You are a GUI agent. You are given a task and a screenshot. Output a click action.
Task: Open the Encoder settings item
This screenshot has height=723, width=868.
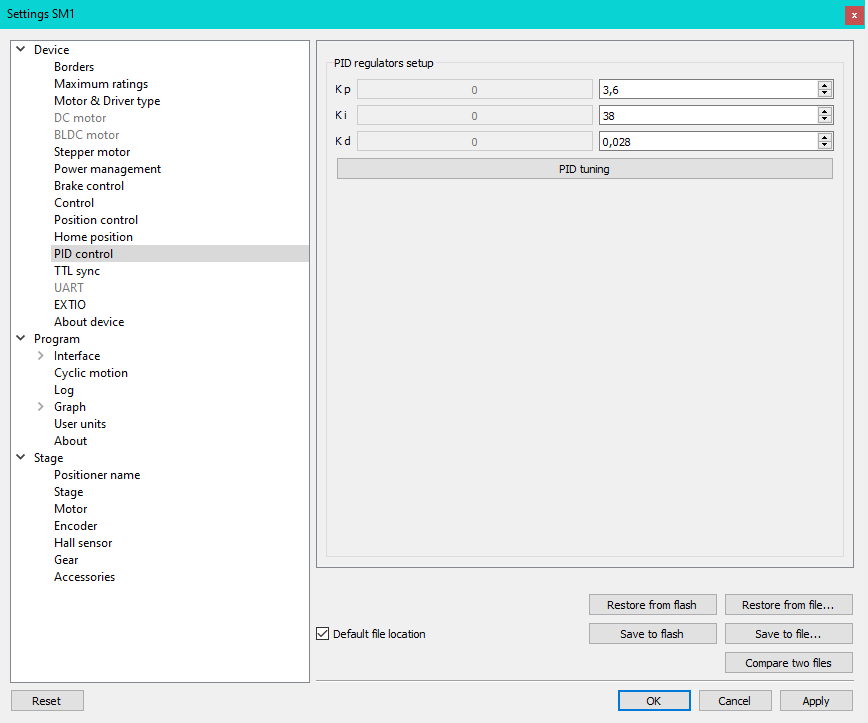point(76,526)
